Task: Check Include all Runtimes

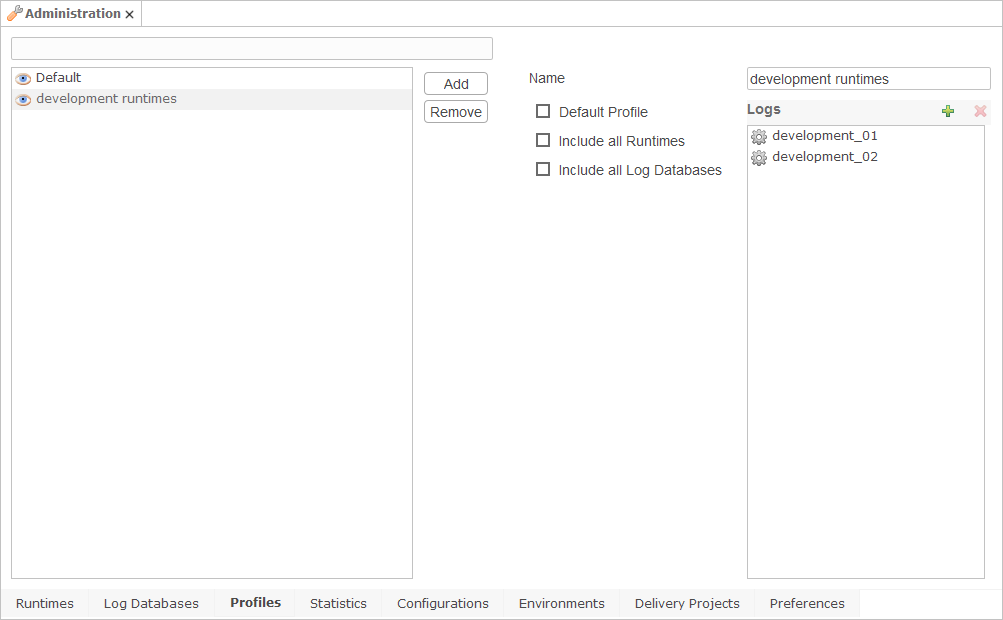Action: coord(543,140)
